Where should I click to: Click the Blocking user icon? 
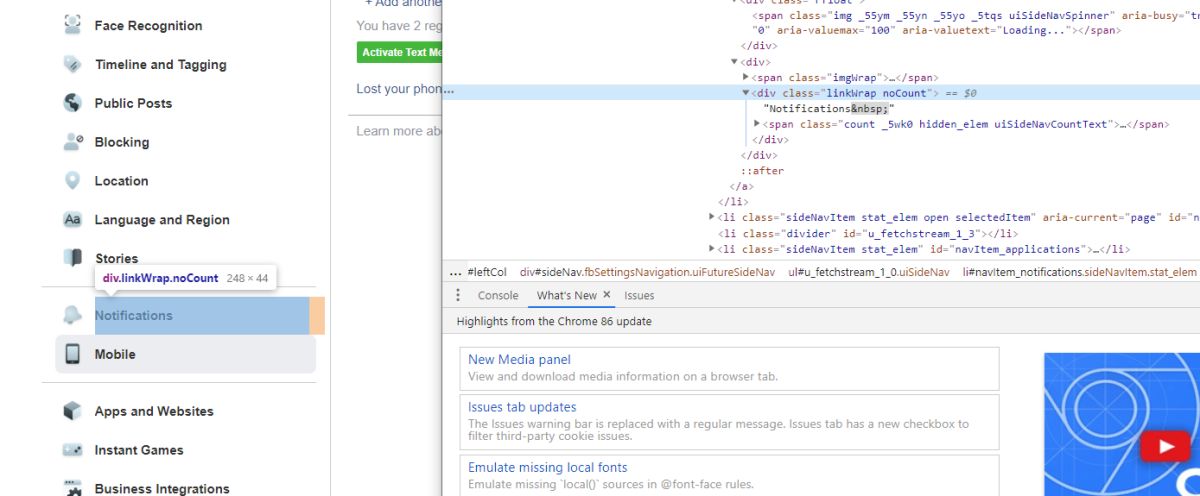click(x=72, y=142)
